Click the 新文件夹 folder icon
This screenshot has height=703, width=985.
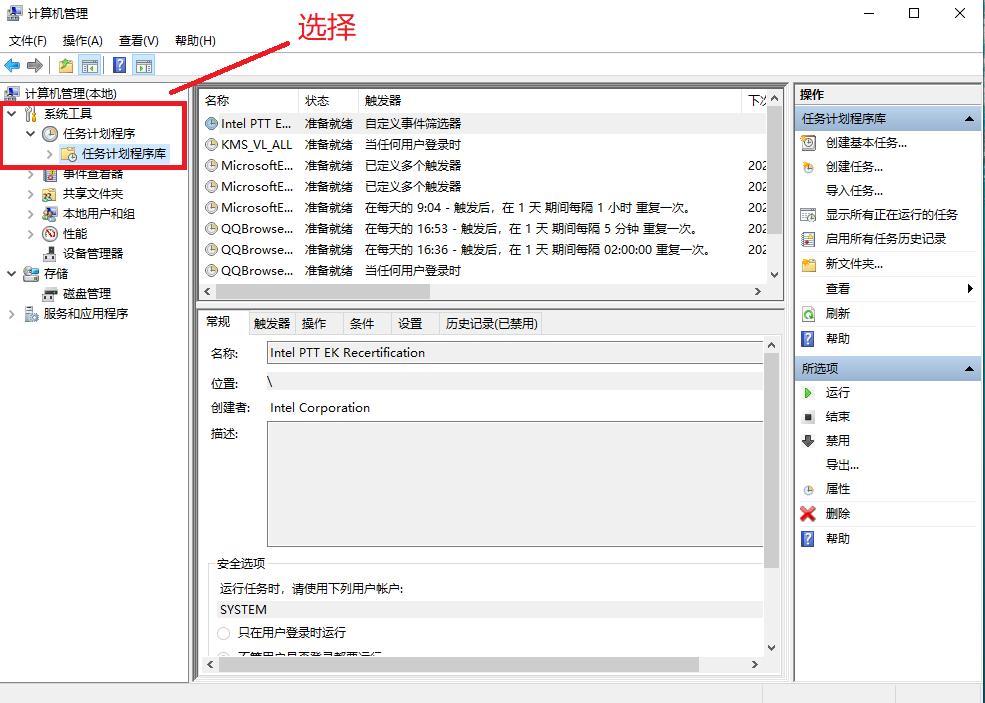pyautogui.click(x=808, y=264)
